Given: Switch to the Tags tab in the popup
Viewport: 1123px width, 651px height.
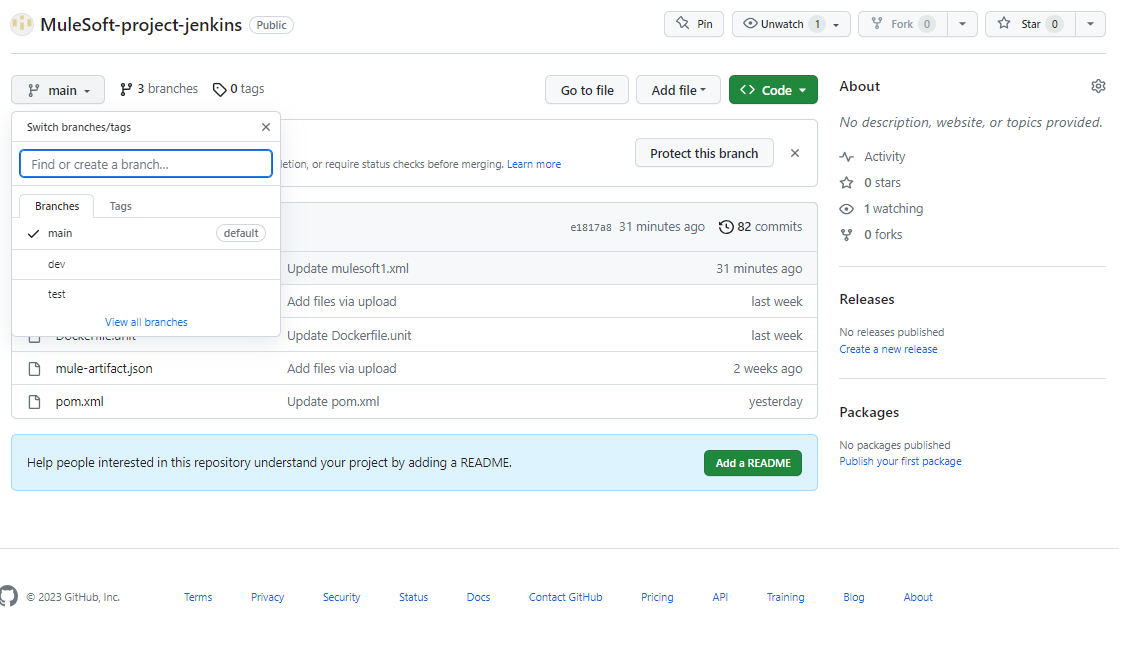Looking at the screenshot, I should pos(120,206).
